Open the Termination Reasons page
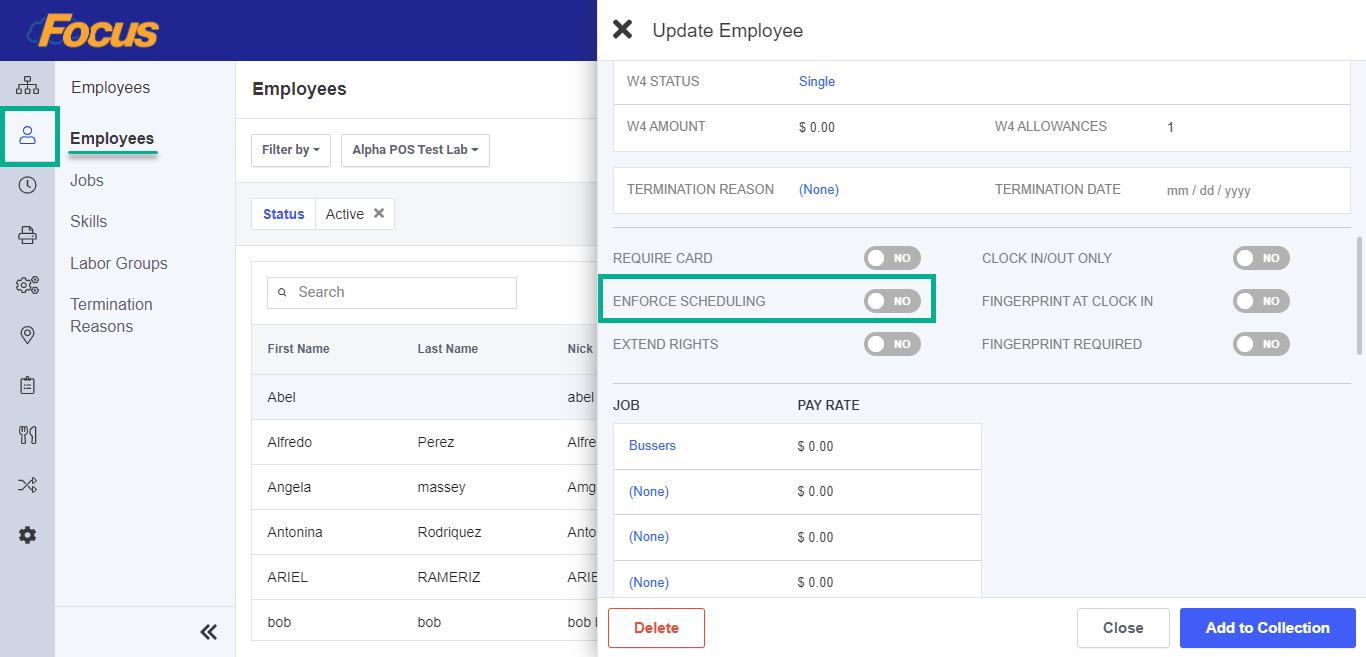The width and height of the screenshot is (1366, 657). pos(111,314)
